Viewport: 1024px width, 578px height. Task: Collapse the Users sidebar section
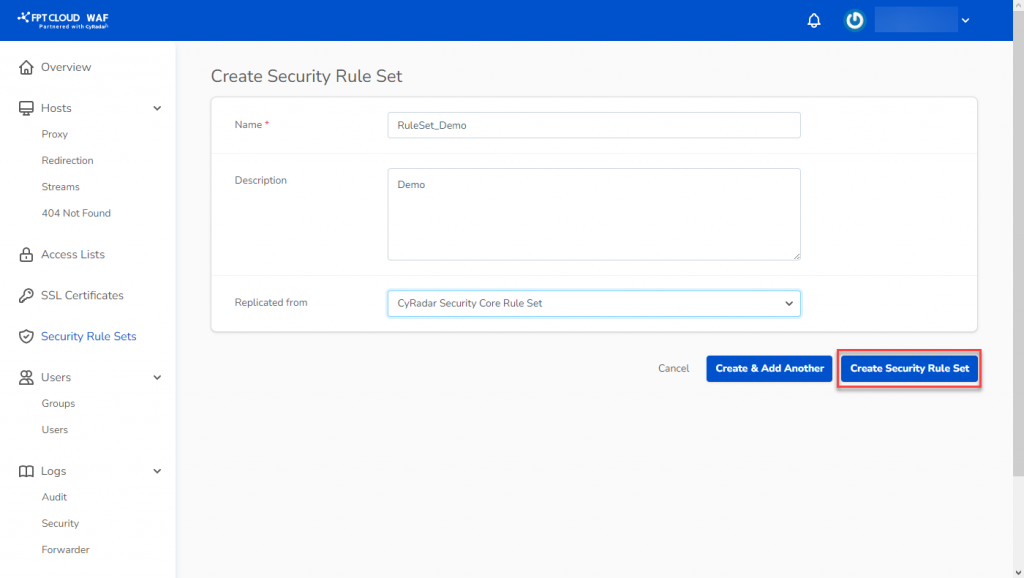(157, 377)
